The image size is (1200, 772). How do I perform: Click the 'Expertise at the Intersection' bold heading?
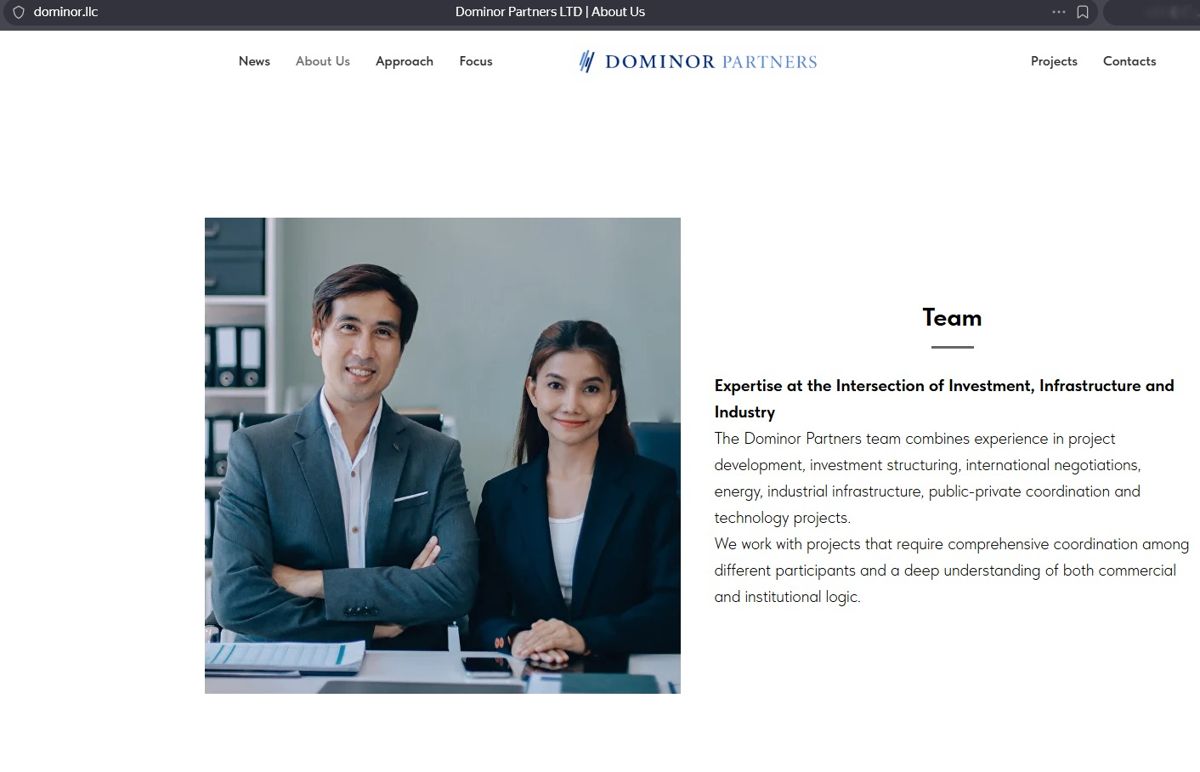tap(944, 398)
